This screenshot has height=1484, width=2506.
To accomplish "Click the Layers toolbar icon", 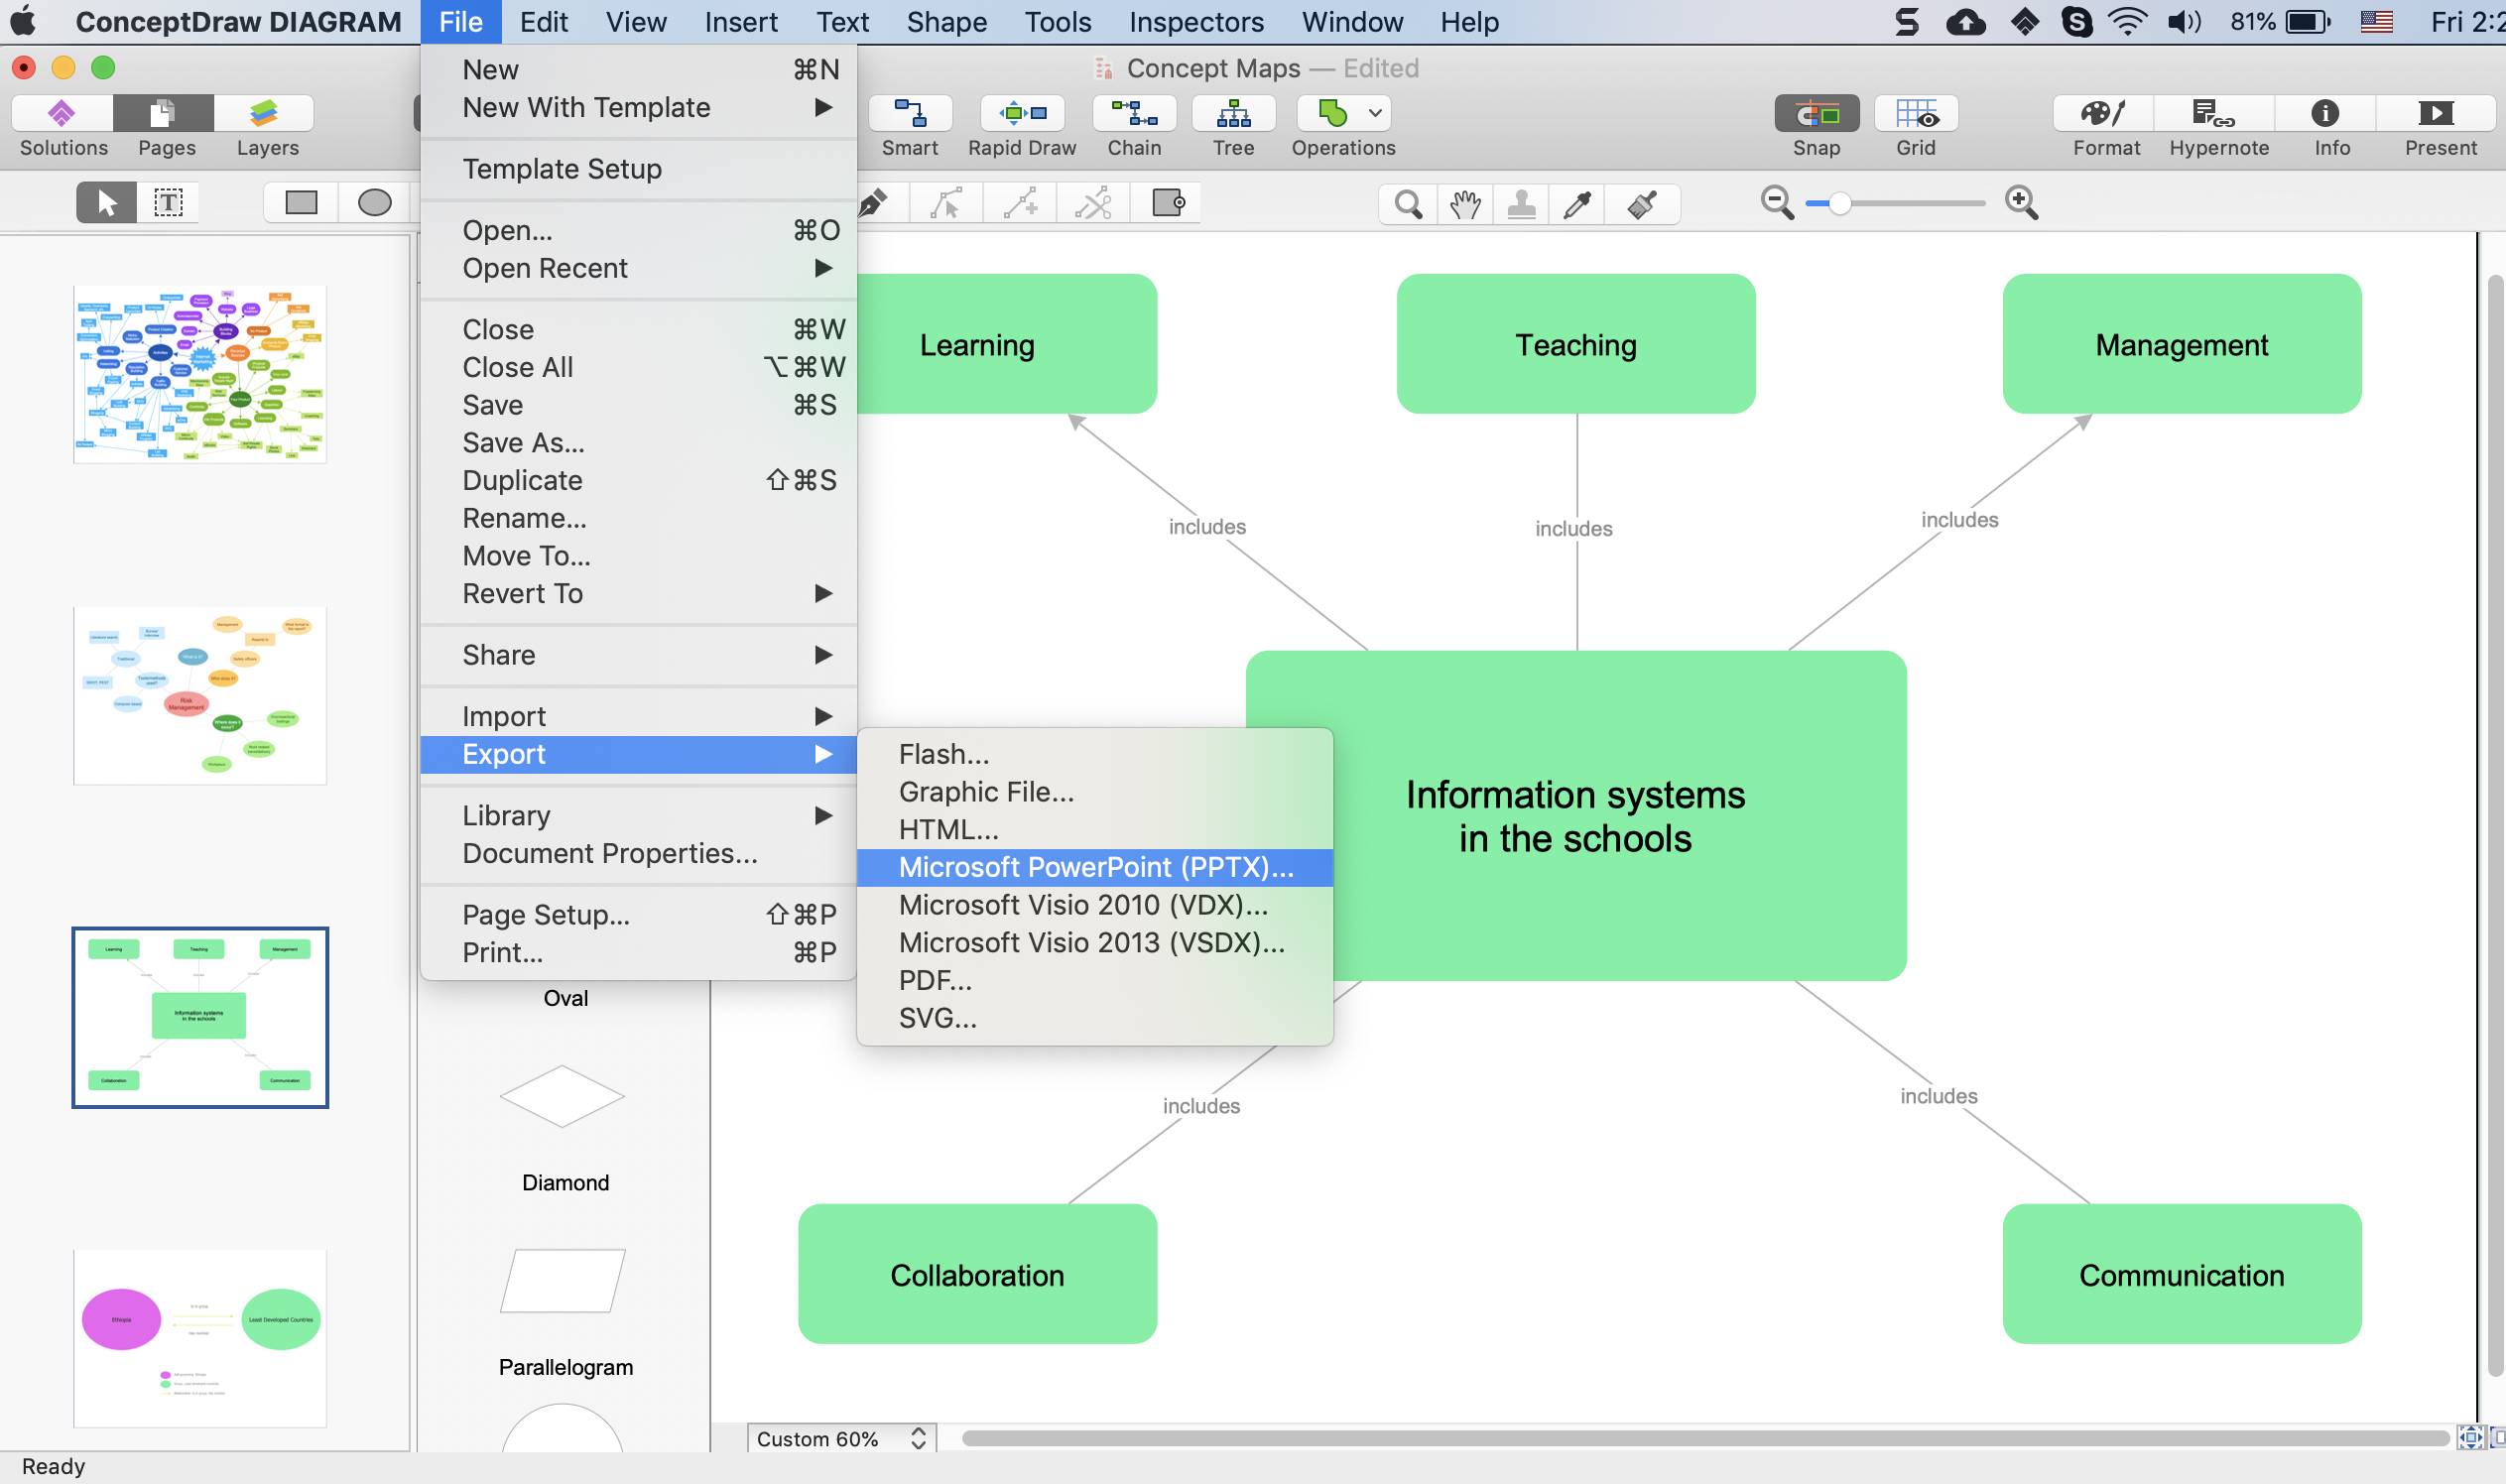I will click(x=266, y=115).
